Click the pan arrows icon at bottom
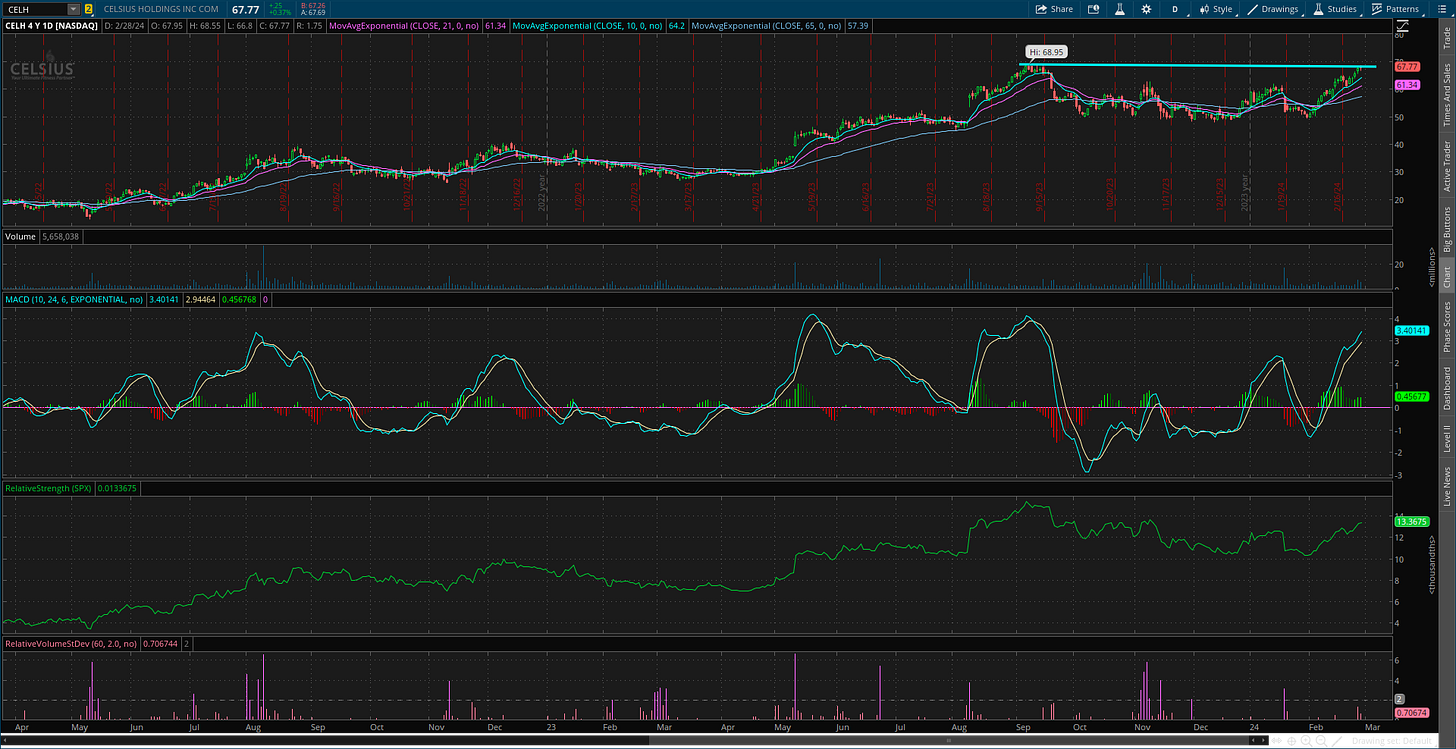Image resolution: width=1456 pixels, height=749 pixels. coord(1277,741)
